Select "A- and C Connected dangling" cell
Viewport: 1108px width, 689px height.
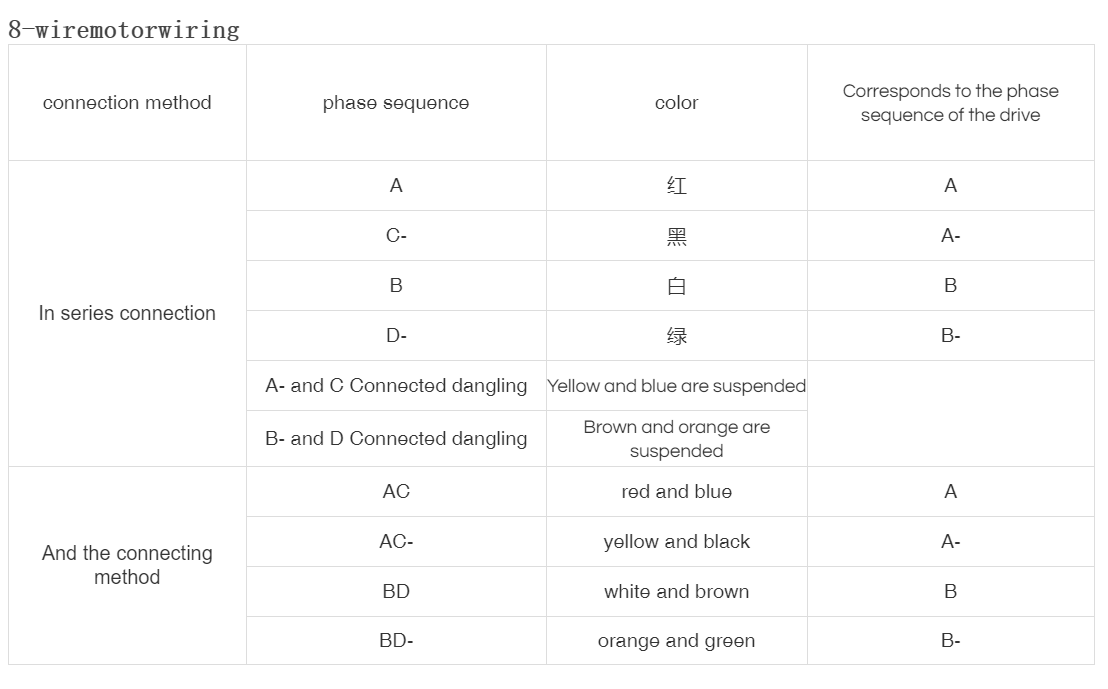coord(396,386)
